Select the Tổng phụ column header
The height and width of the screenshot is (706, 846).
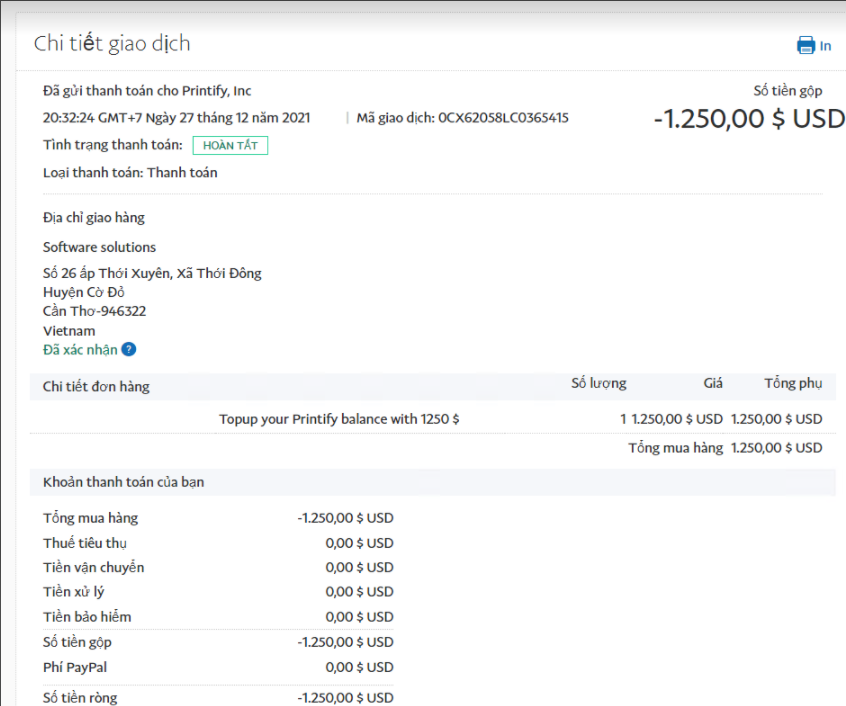point(793,383)
